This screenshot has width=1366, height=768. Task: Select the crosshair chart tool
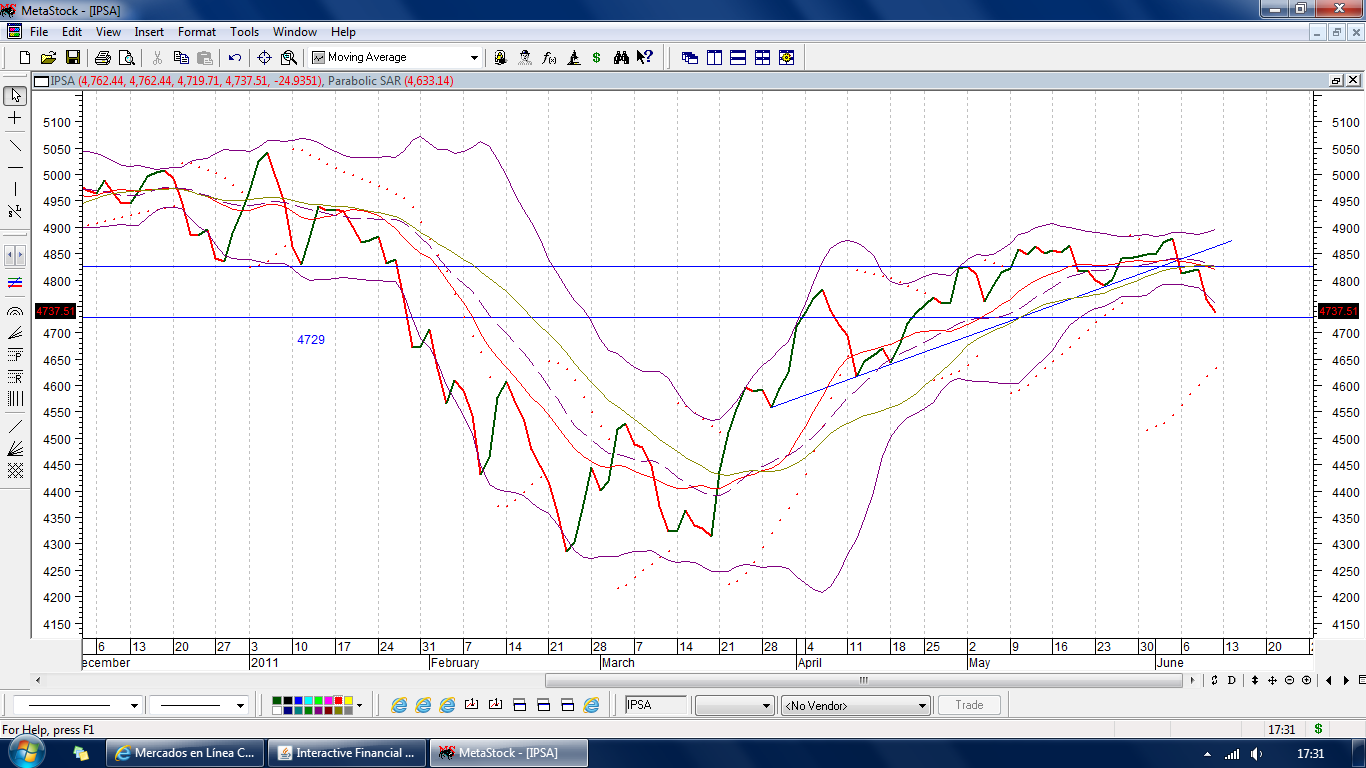(x=265, y=58)
